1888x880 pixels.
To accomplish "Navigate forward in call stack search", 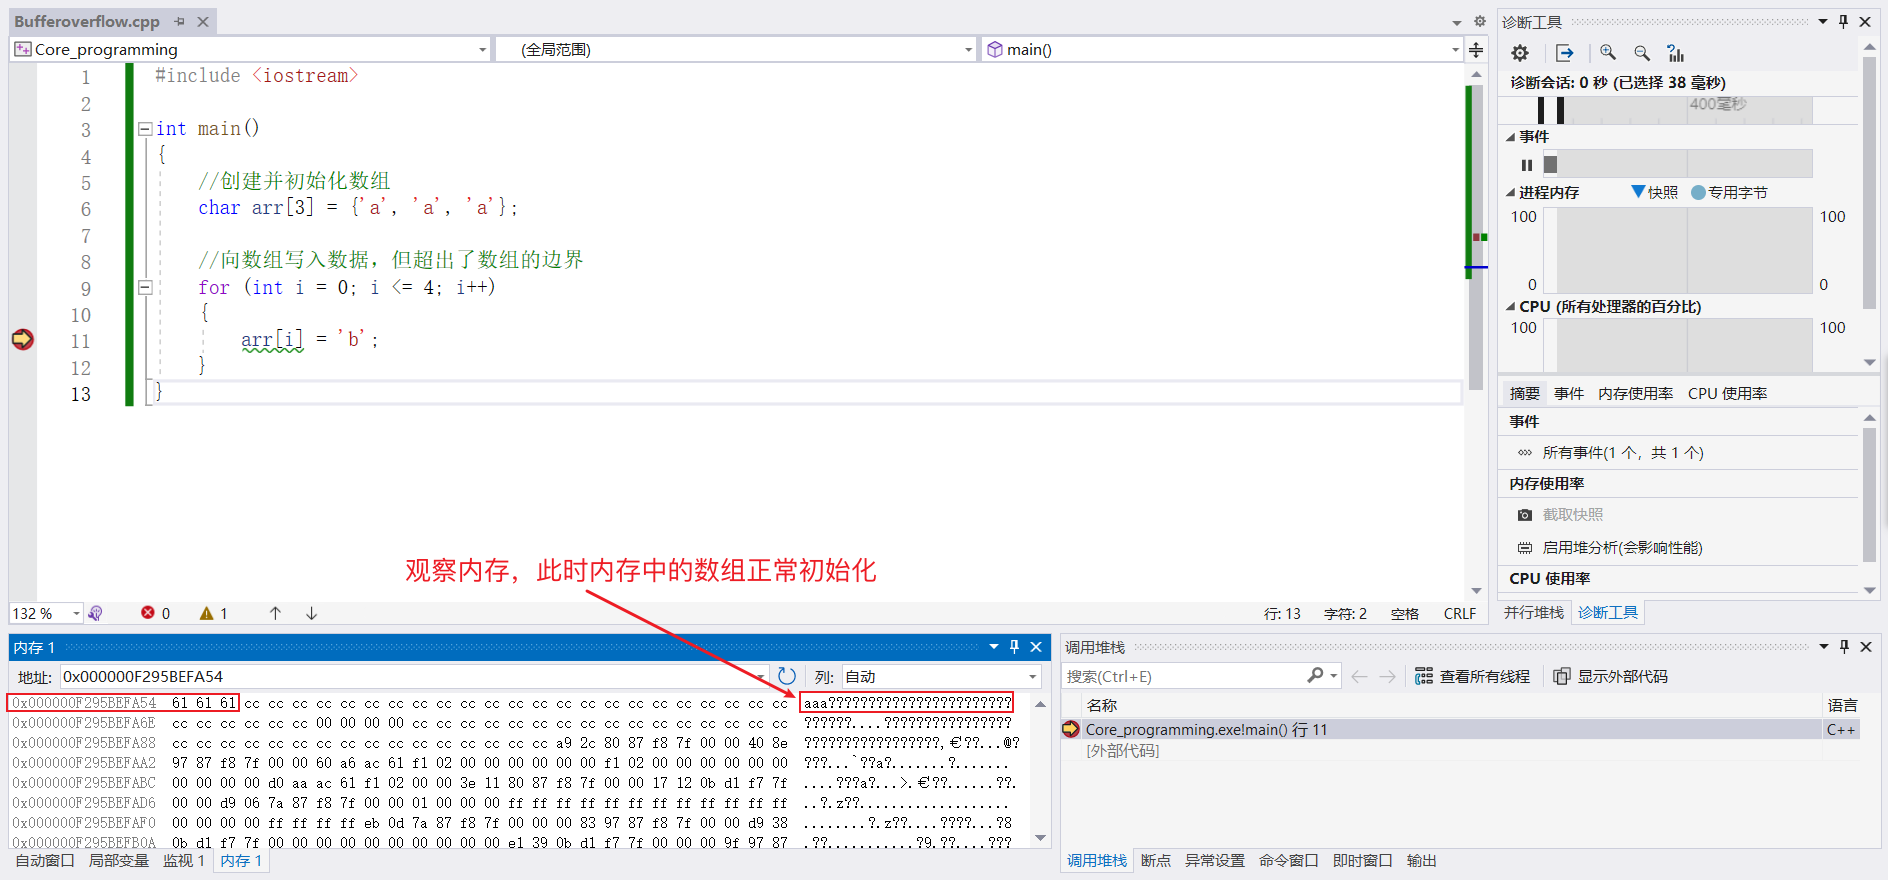I will (1387, 677).
